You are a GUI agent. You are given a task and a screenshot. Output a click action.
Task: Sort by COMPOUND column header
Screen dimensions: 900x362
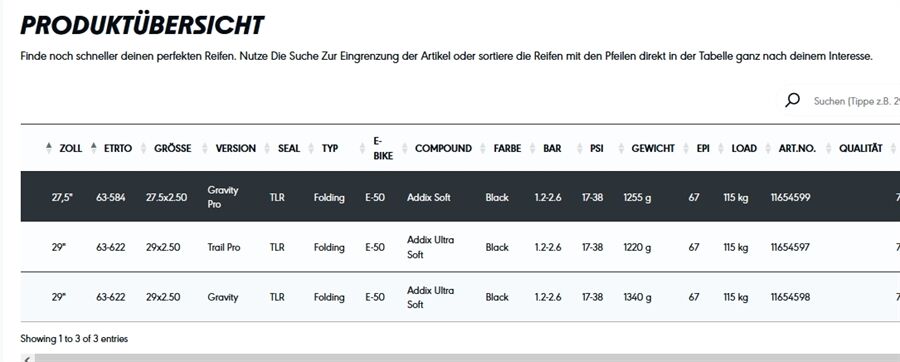[443, 148]
